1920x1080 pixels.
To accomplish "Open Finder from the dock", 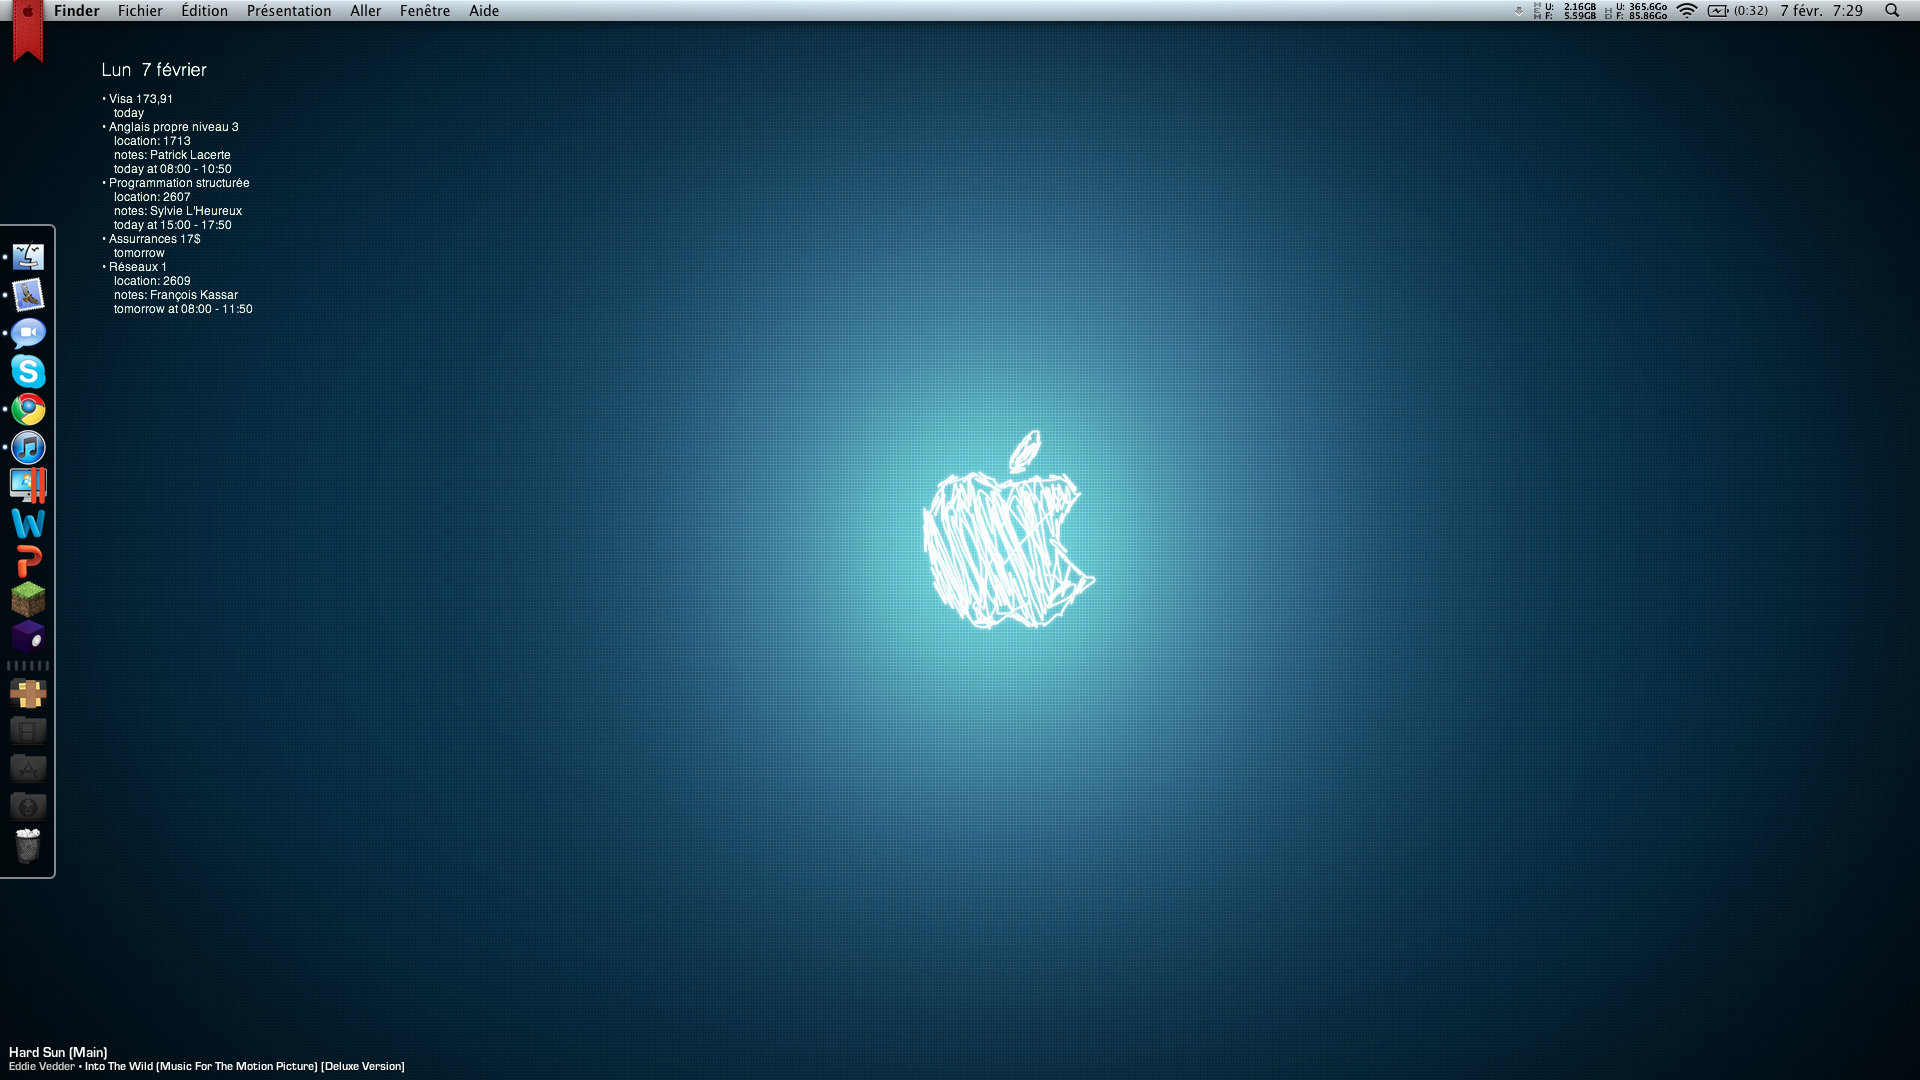I will point(28,257).
